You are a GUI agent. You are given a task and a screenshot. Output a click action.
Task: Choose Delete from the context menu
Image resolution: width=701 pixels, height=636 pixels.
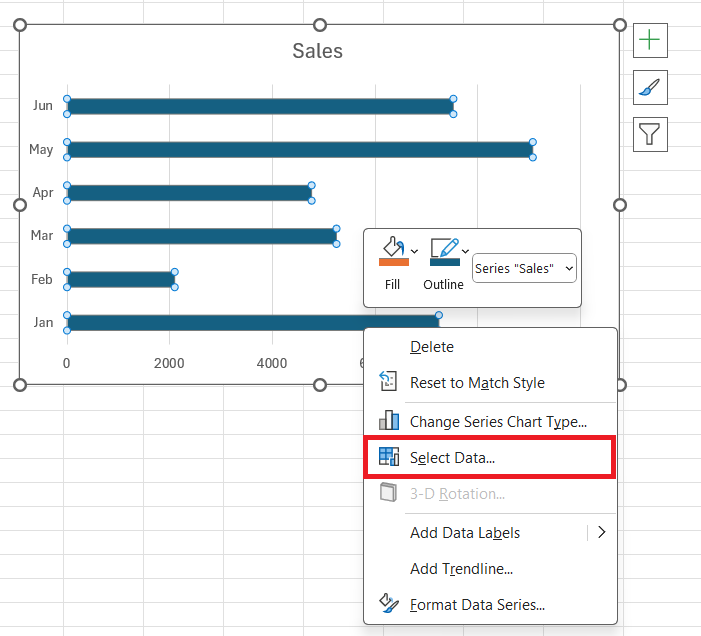[x=490, y=347]
